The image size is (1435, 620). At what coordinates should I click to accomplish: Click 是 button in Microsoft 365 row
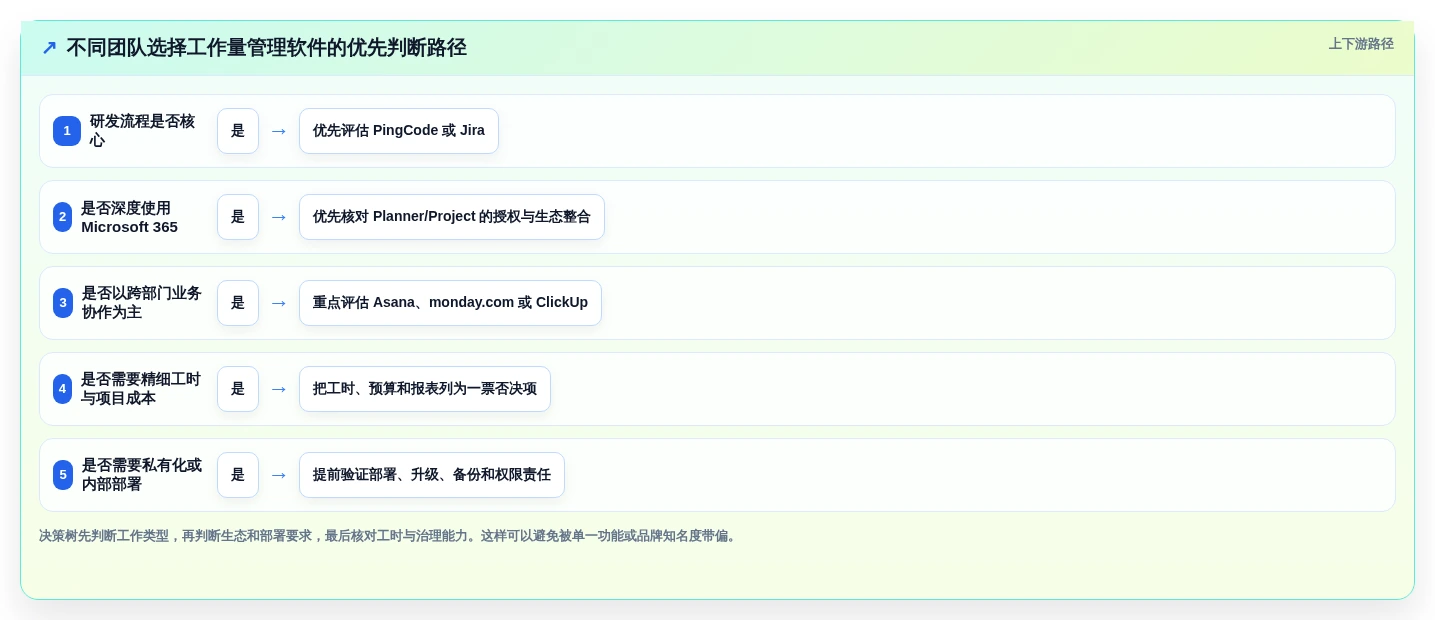(x=238, y=217)
